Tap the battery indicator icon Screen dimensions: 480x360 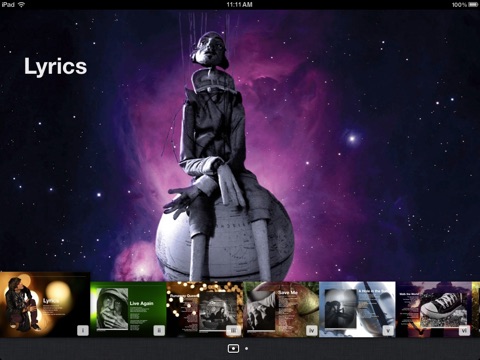point(473,4)
